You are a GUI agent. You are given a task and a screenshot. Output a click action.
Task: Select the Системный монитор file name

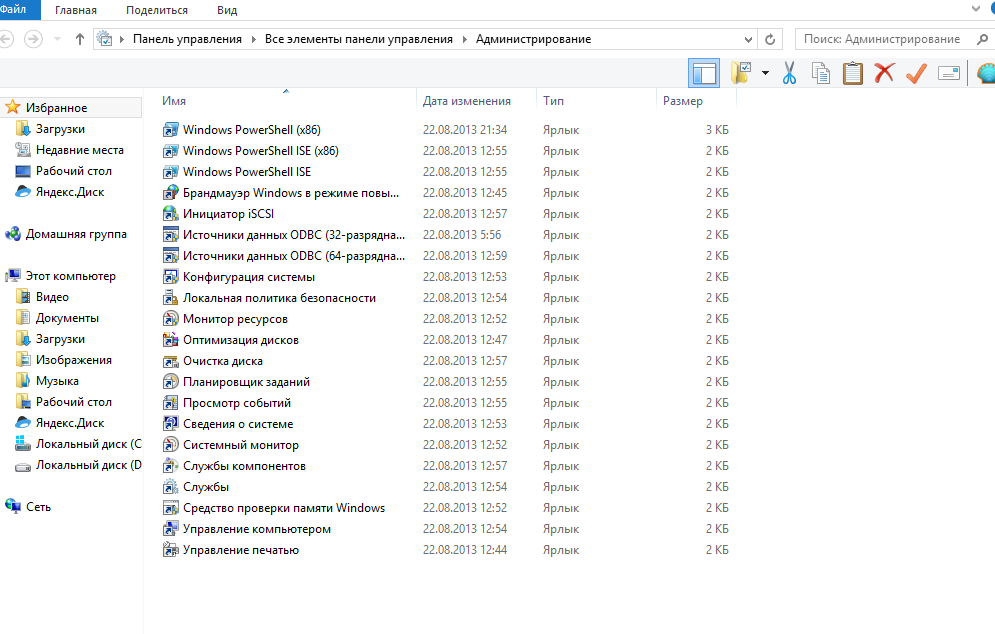[x=241, y=445]
